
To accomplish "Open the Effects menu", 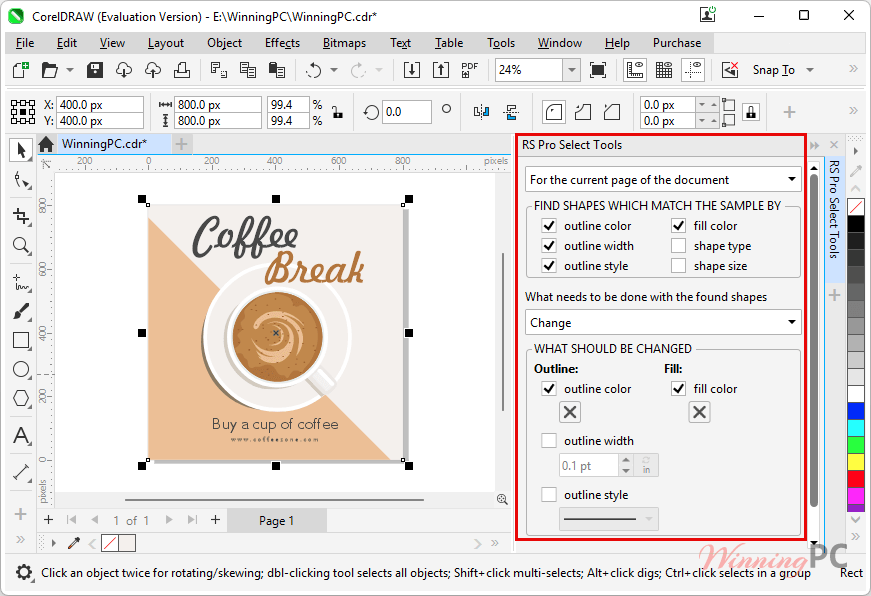I will 282,43.
